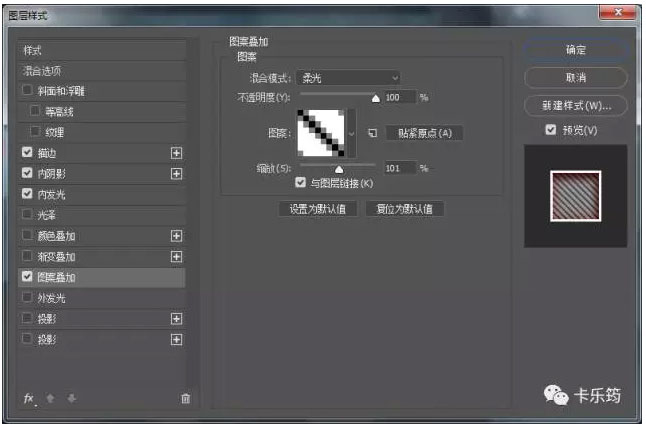This screenshot has height=424, width=646.
Task: Toggle the 预览(V) checkbox
Action: pyautogui.click(x=551, y=130)
